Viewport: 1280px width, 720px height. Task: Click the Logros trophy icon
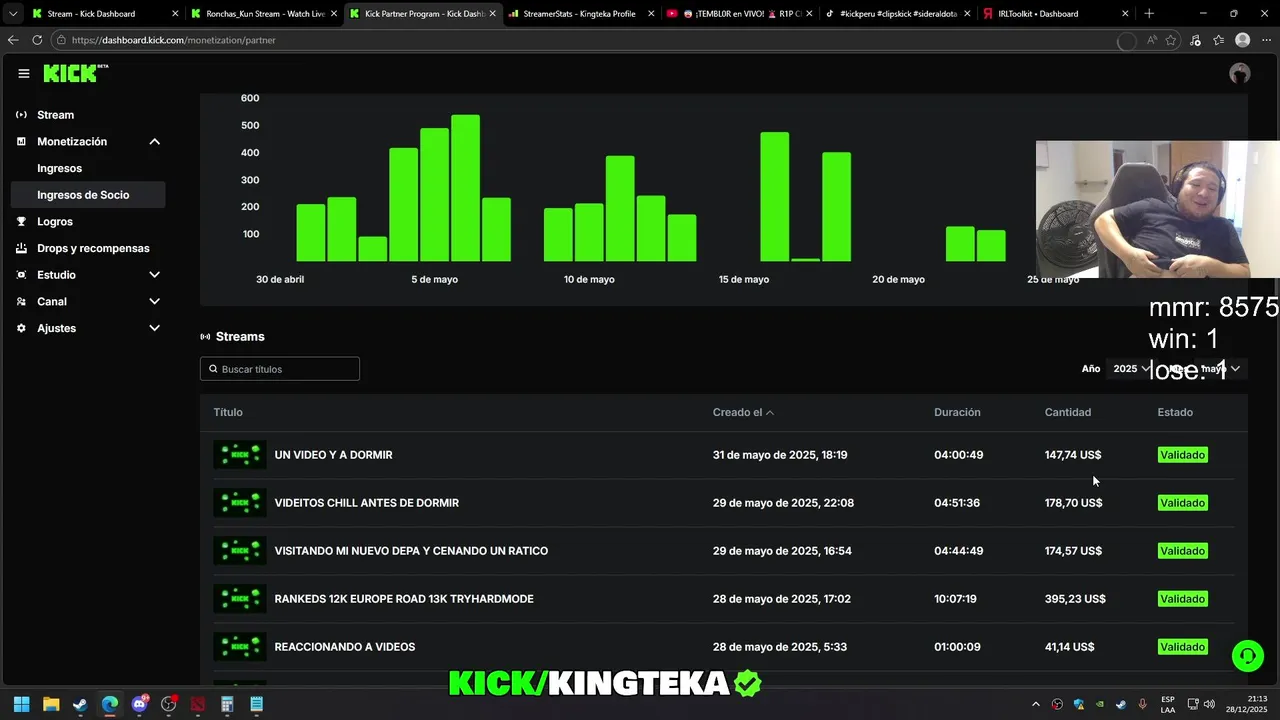coord(21,222)
